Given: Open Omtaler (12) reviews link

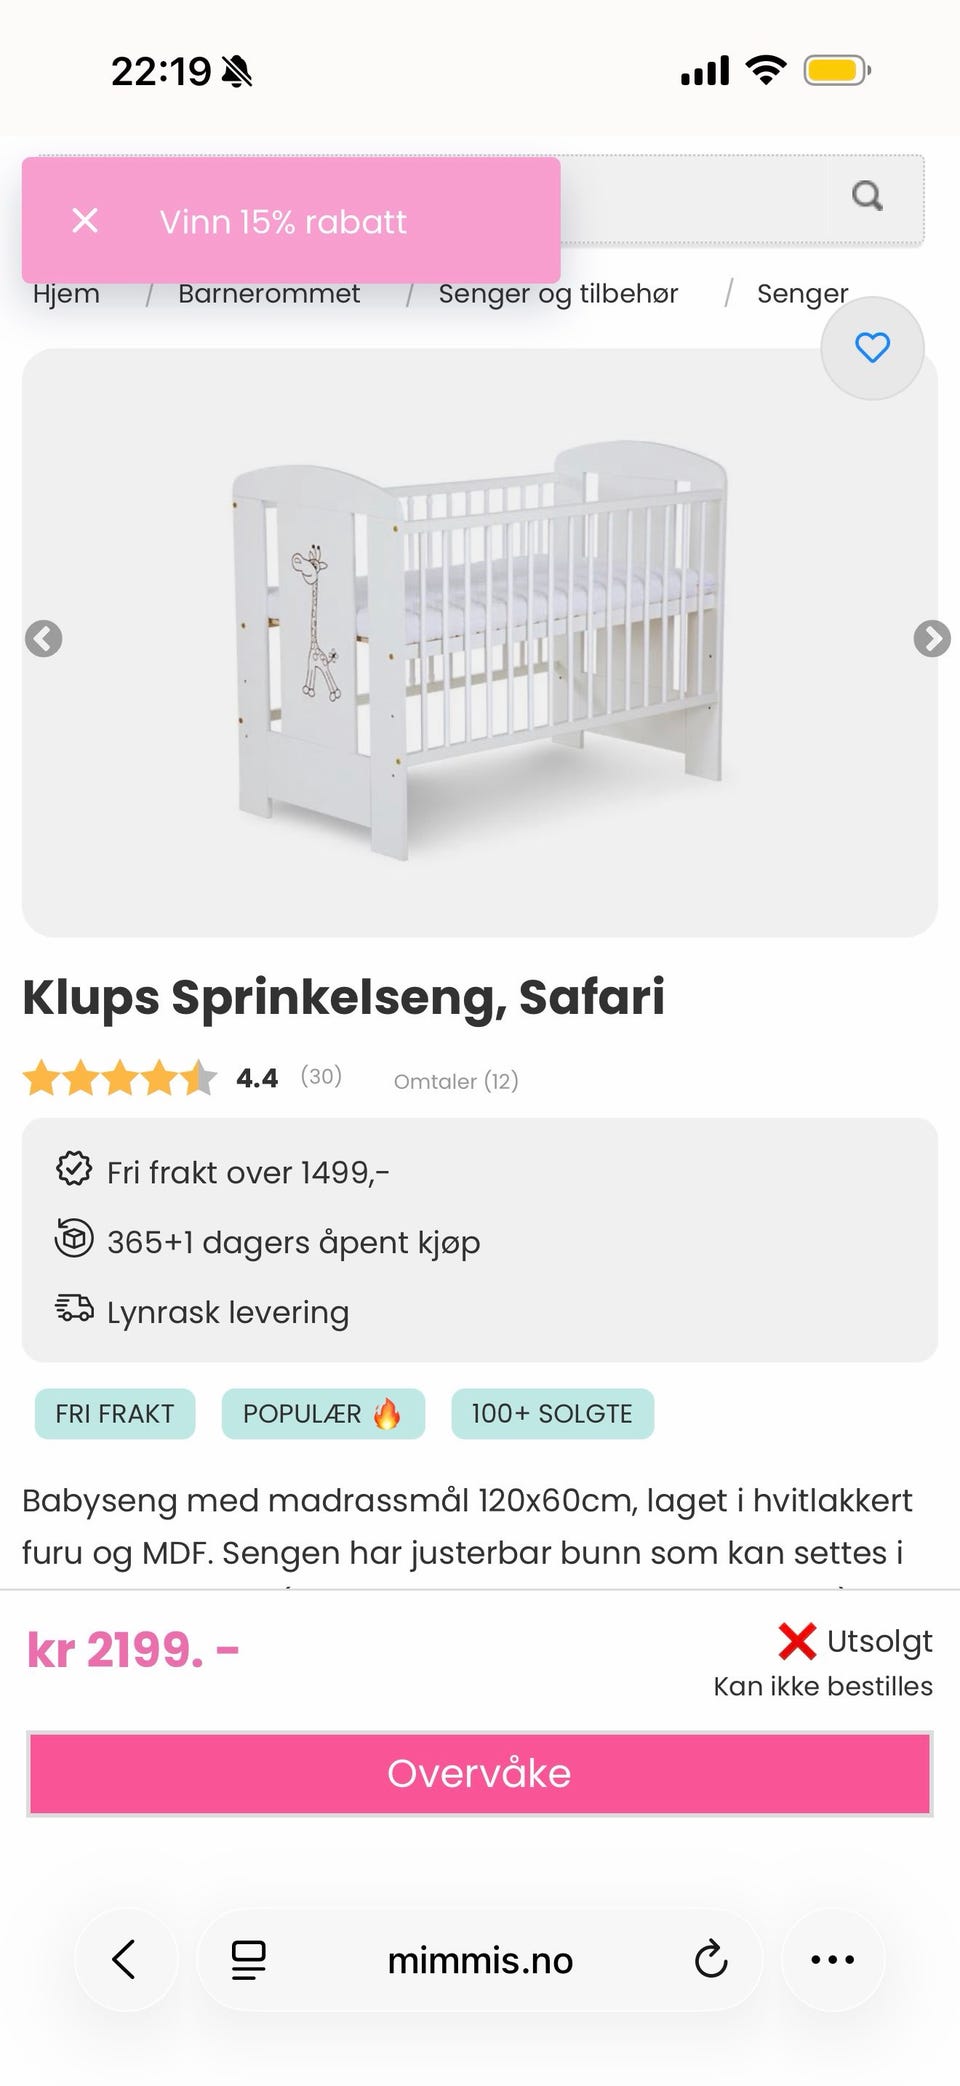Looking at the screenshot, I should point(456,1081).
